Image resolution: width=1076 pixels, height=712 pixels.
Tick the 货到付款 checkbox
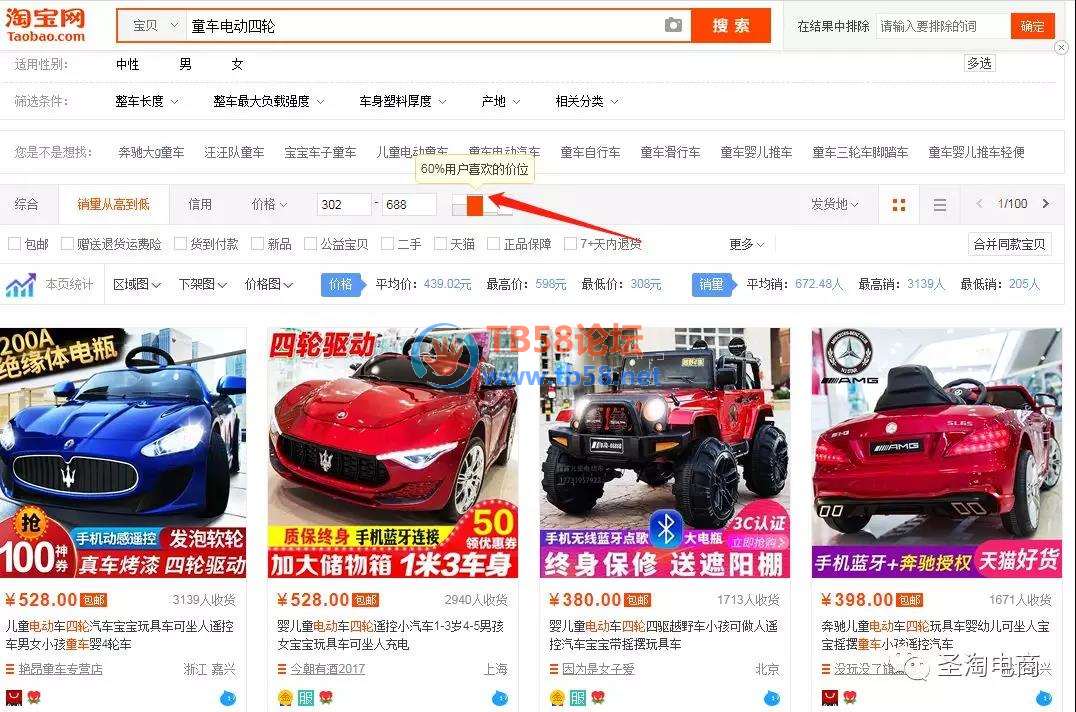(180, 244)
